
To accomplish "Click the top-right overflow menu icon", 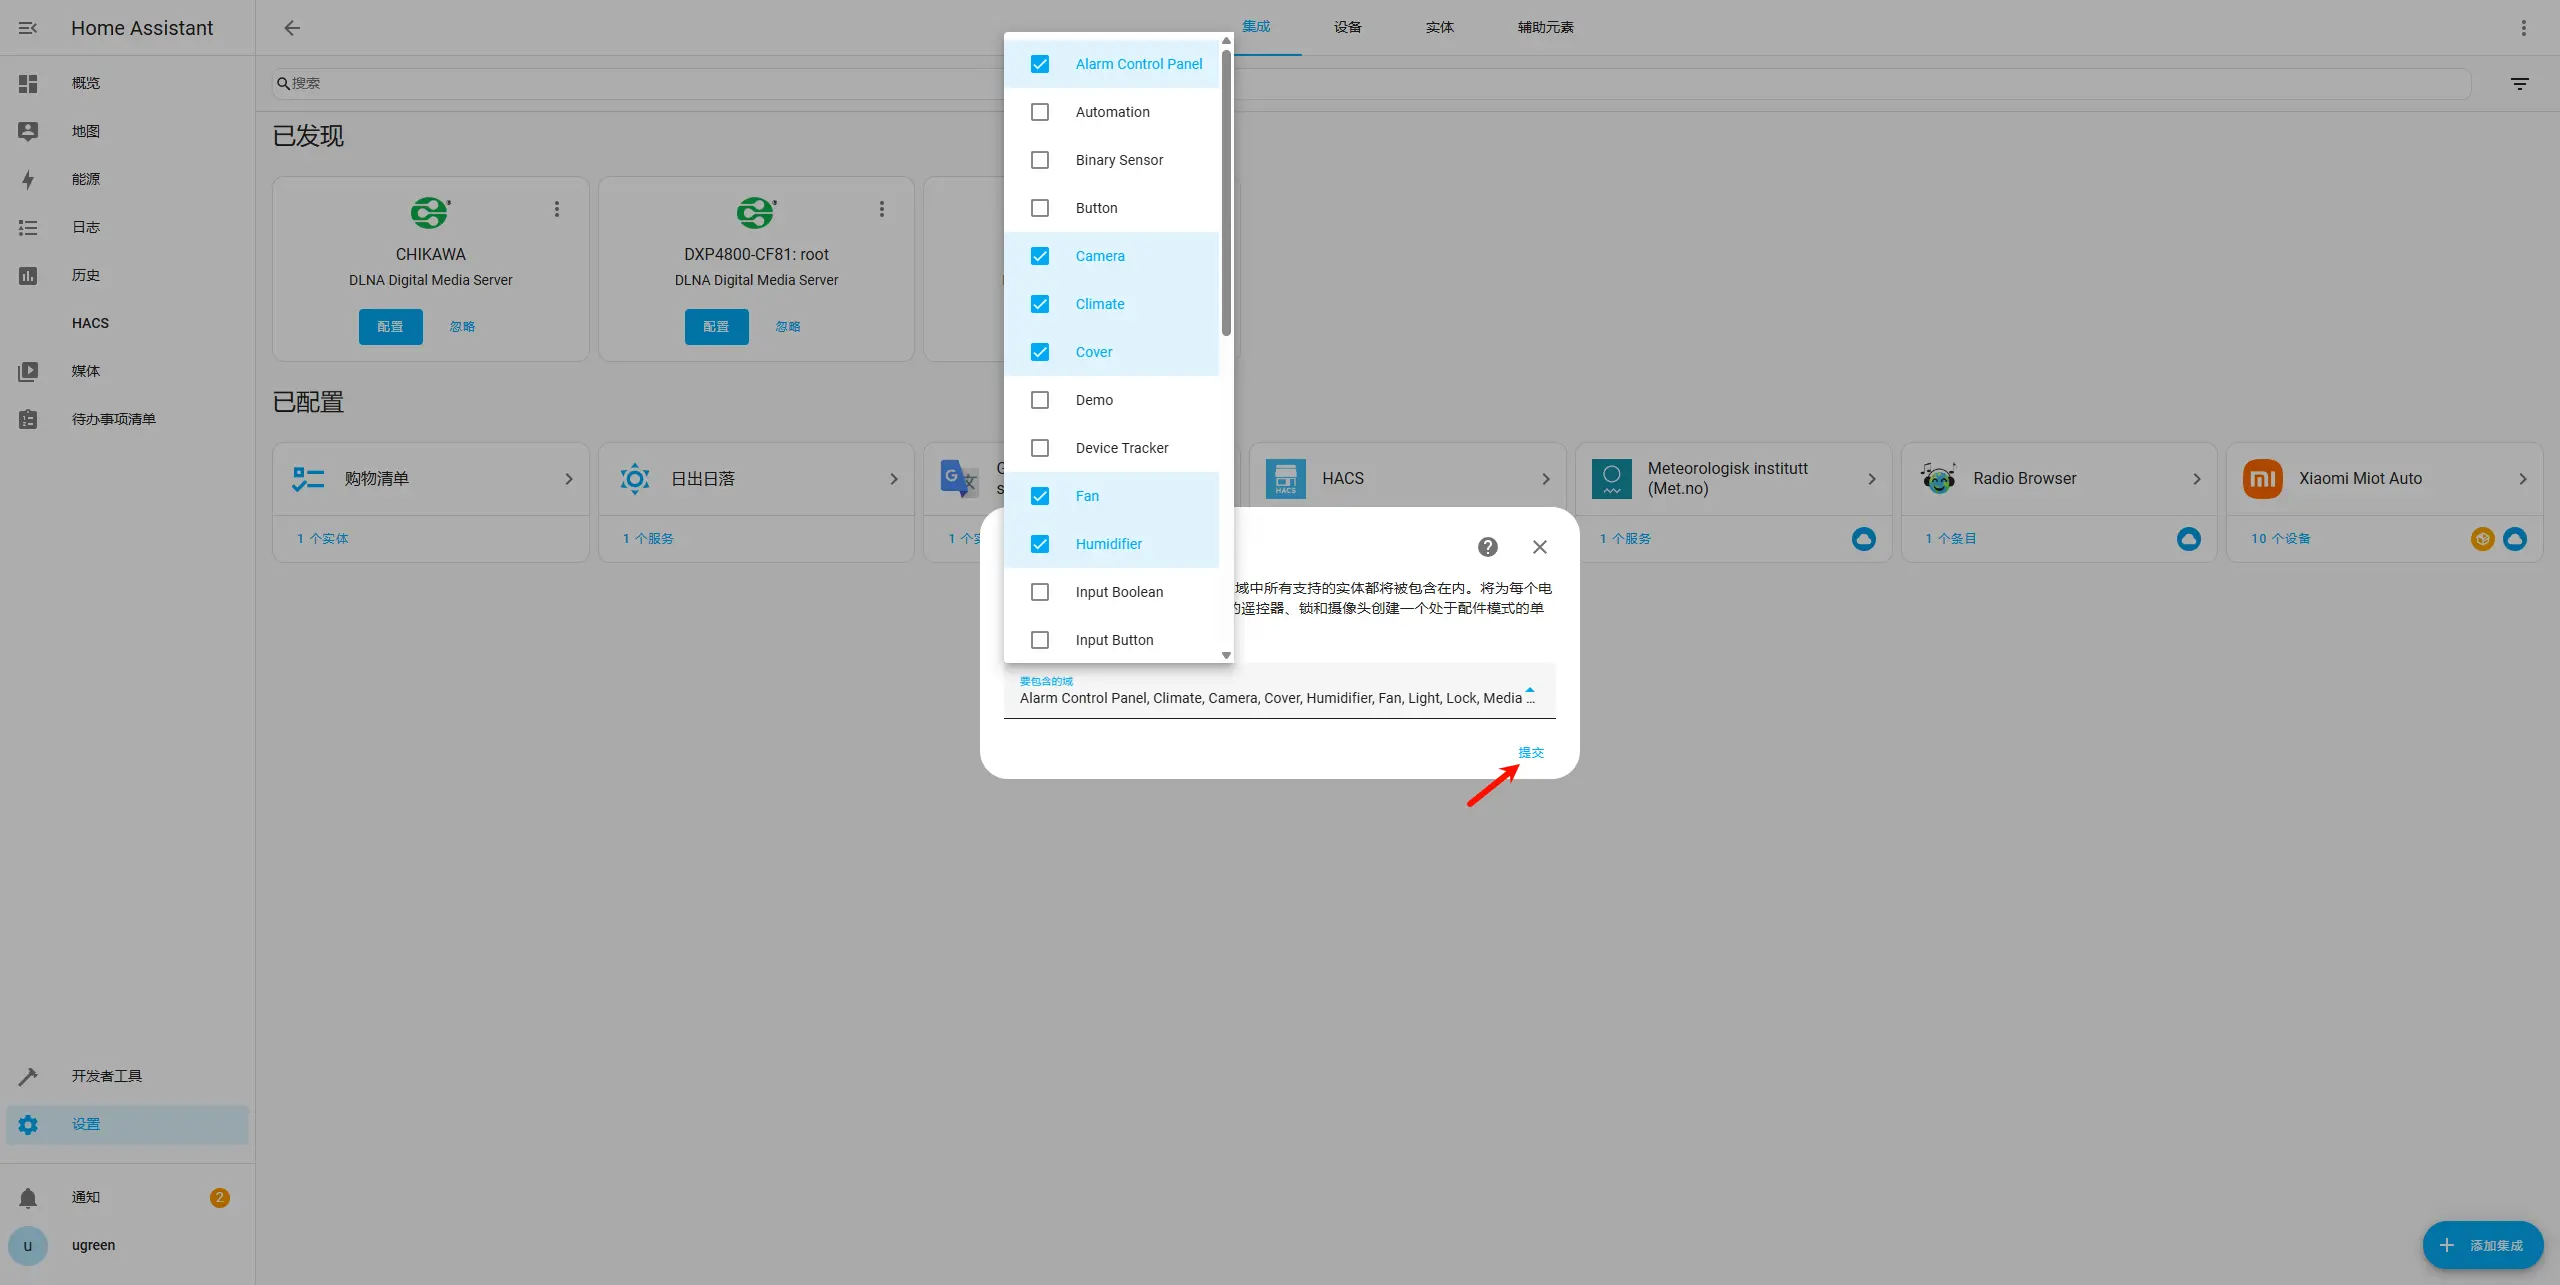I will (2523, 28).
